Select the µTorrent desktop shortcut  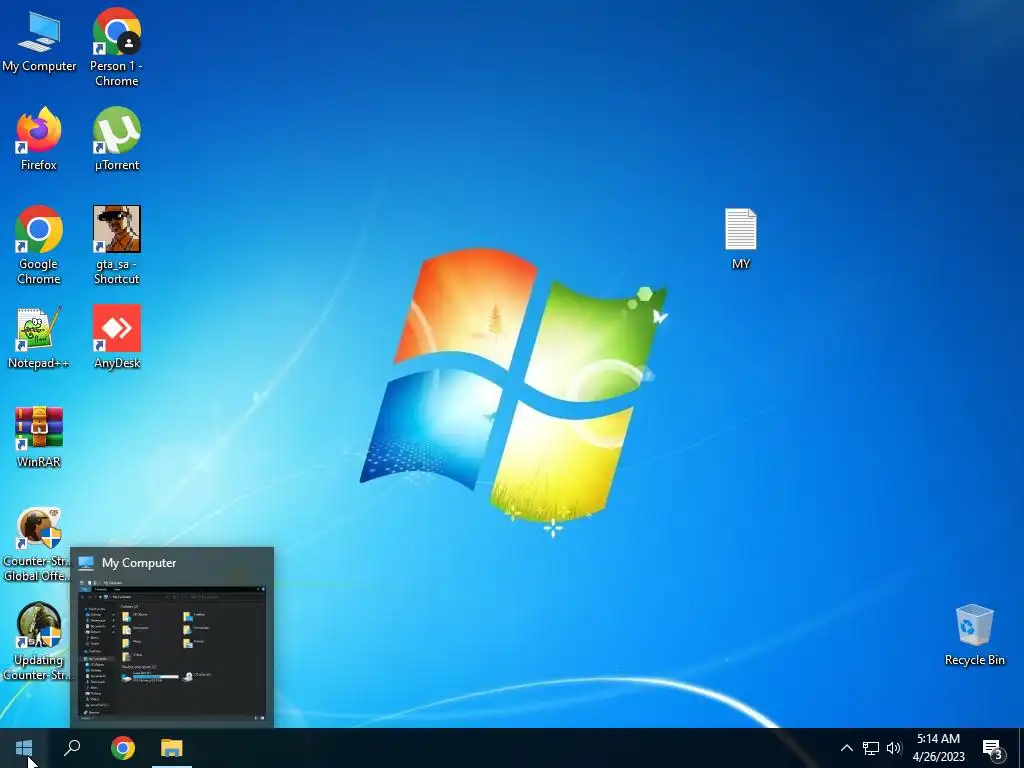click(116, 139)
